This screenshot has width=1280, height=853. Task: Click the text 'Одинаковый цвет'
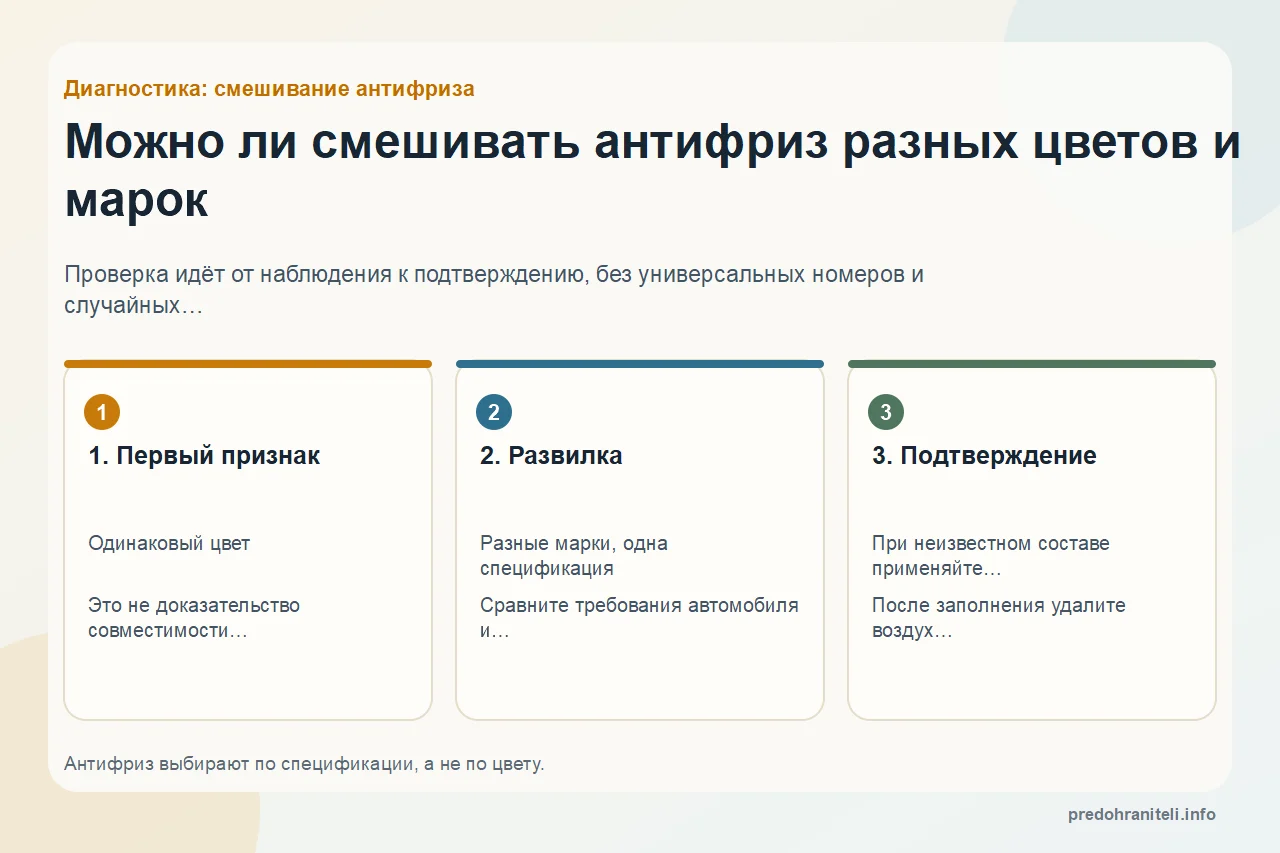[169, 544]
